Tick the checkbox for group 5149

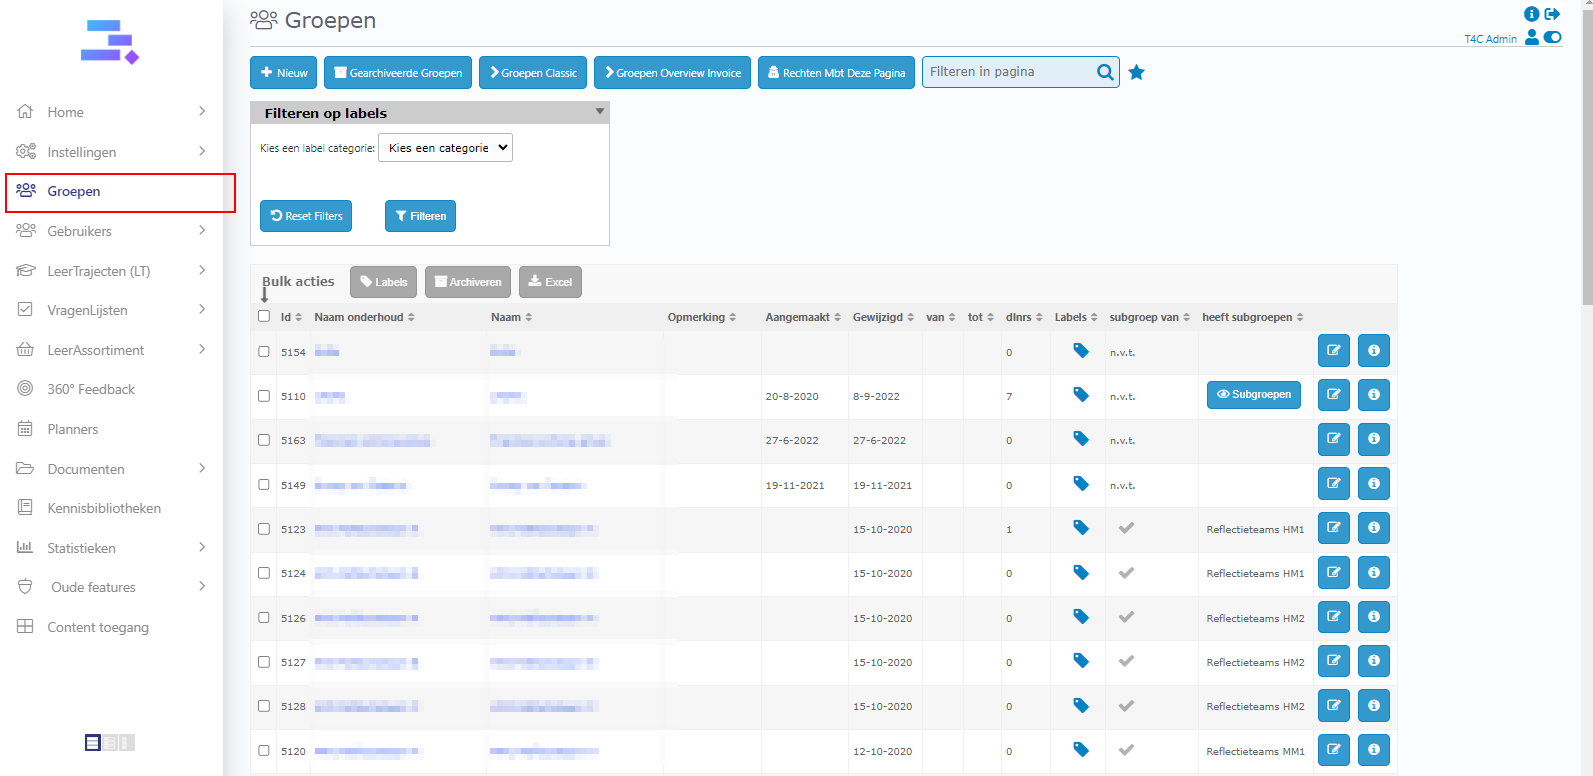(x=264, y=484)
